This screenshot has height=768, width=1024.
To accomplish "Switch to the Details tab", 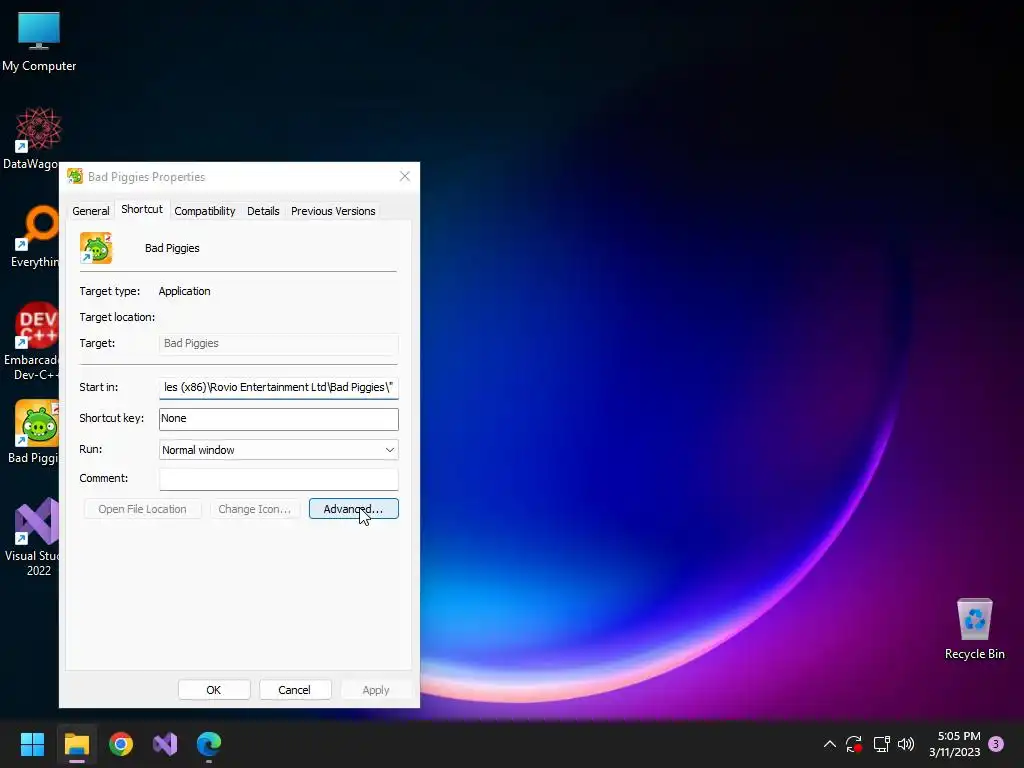I will 263,211.
